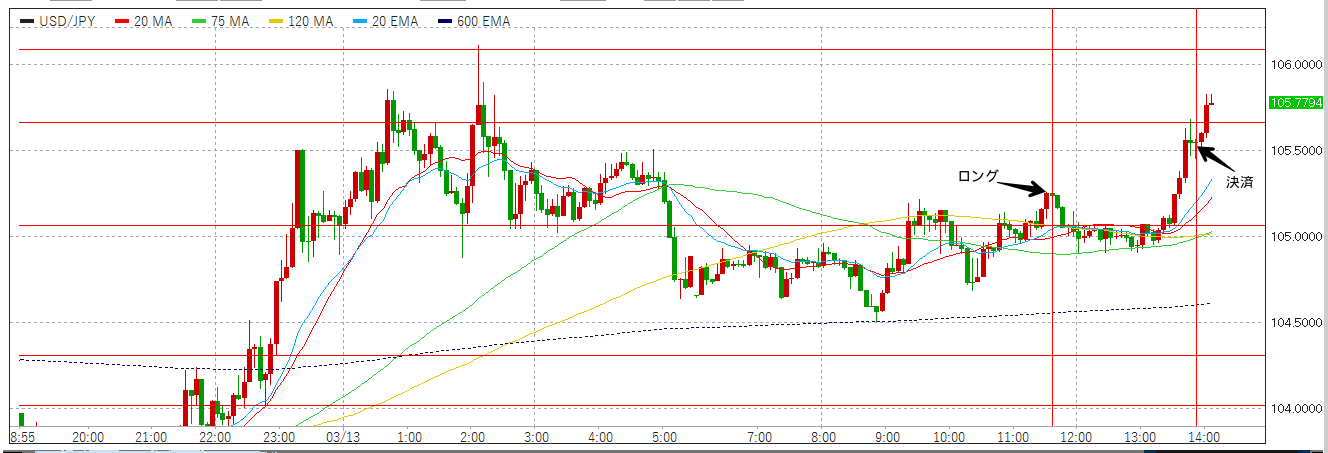Click the 20:00 time axis label
The height and width of the screenshot is (453, 1328).
(89, 437)
